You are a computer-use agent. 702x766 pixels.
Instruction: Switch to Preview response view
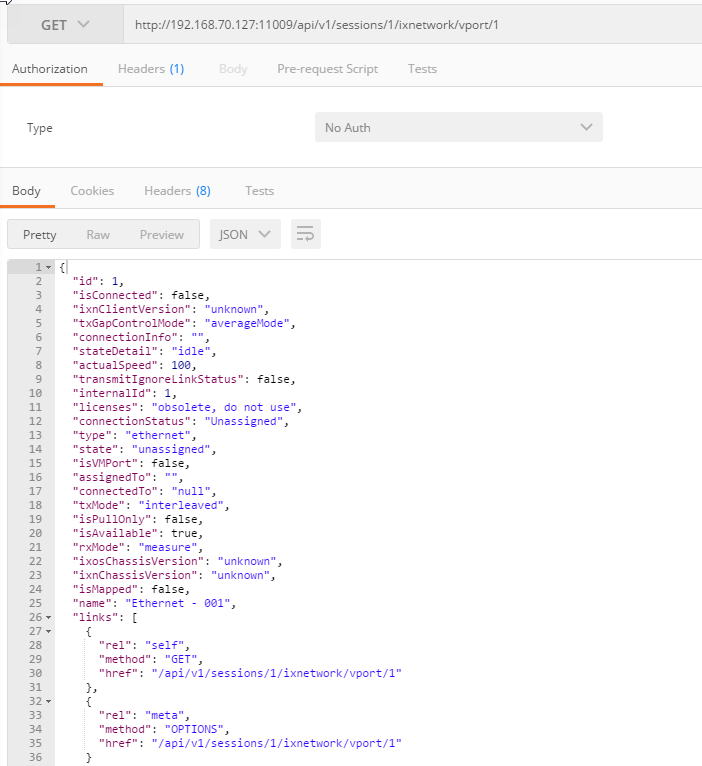click(161, 235)
